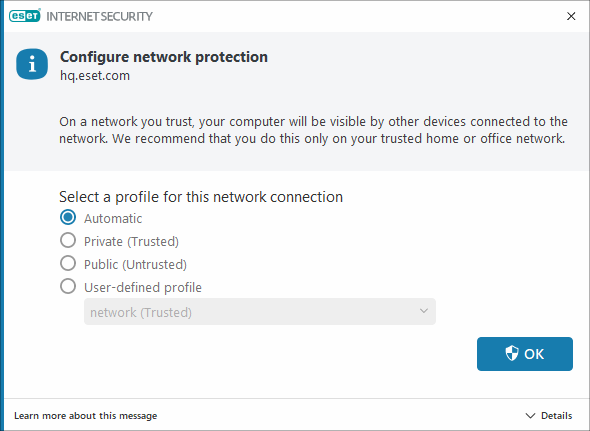
Task: Confirm selection with the OK button
Action: (x=525, y=354)
